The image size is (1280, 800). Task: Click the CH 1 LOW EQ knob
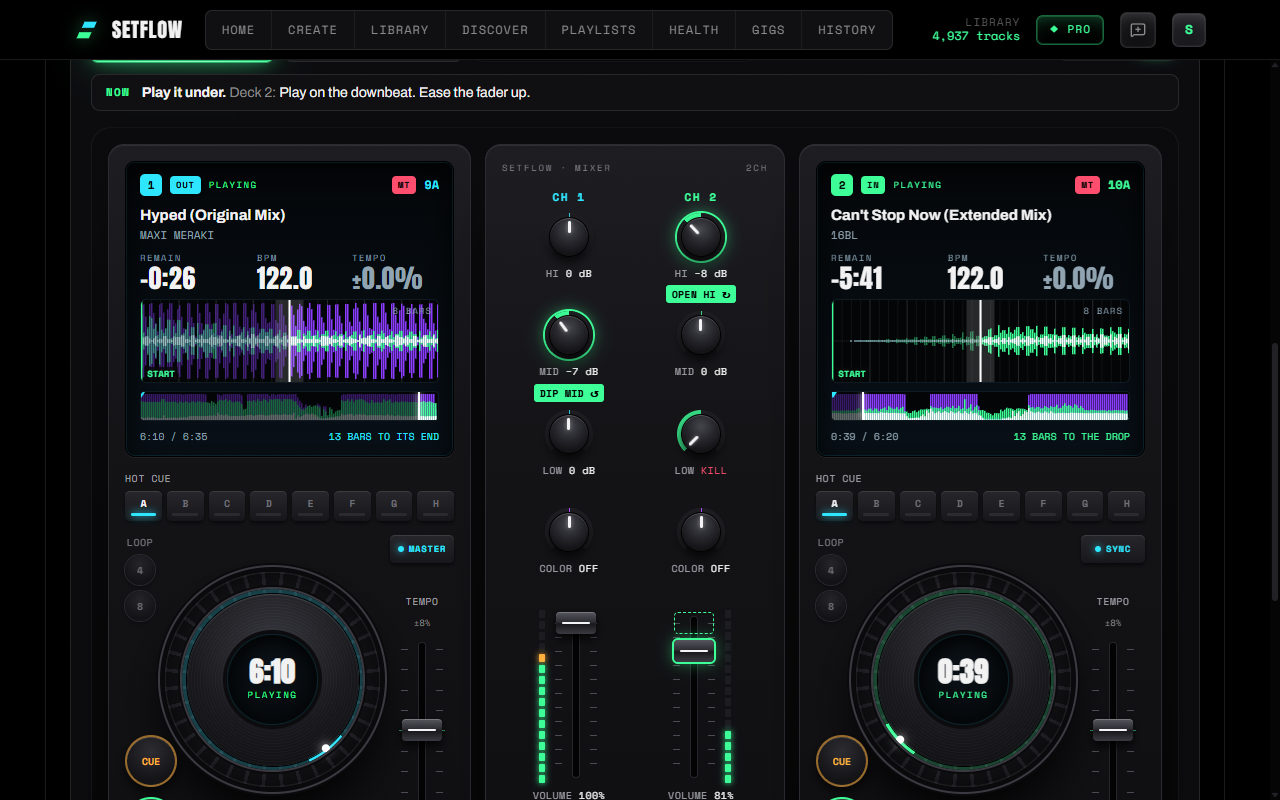tap(569, 434)
